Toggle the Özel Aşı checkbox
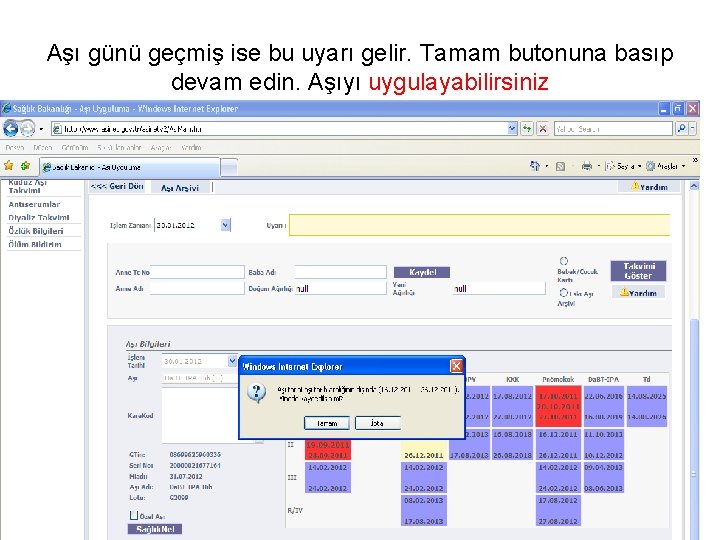This screenshot has height=540, width=720. click(134, 515)
